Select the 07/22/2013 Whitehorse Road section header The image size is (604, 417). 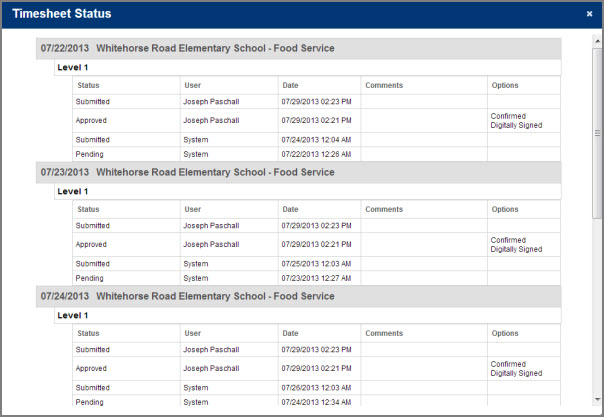click(187, 48)
